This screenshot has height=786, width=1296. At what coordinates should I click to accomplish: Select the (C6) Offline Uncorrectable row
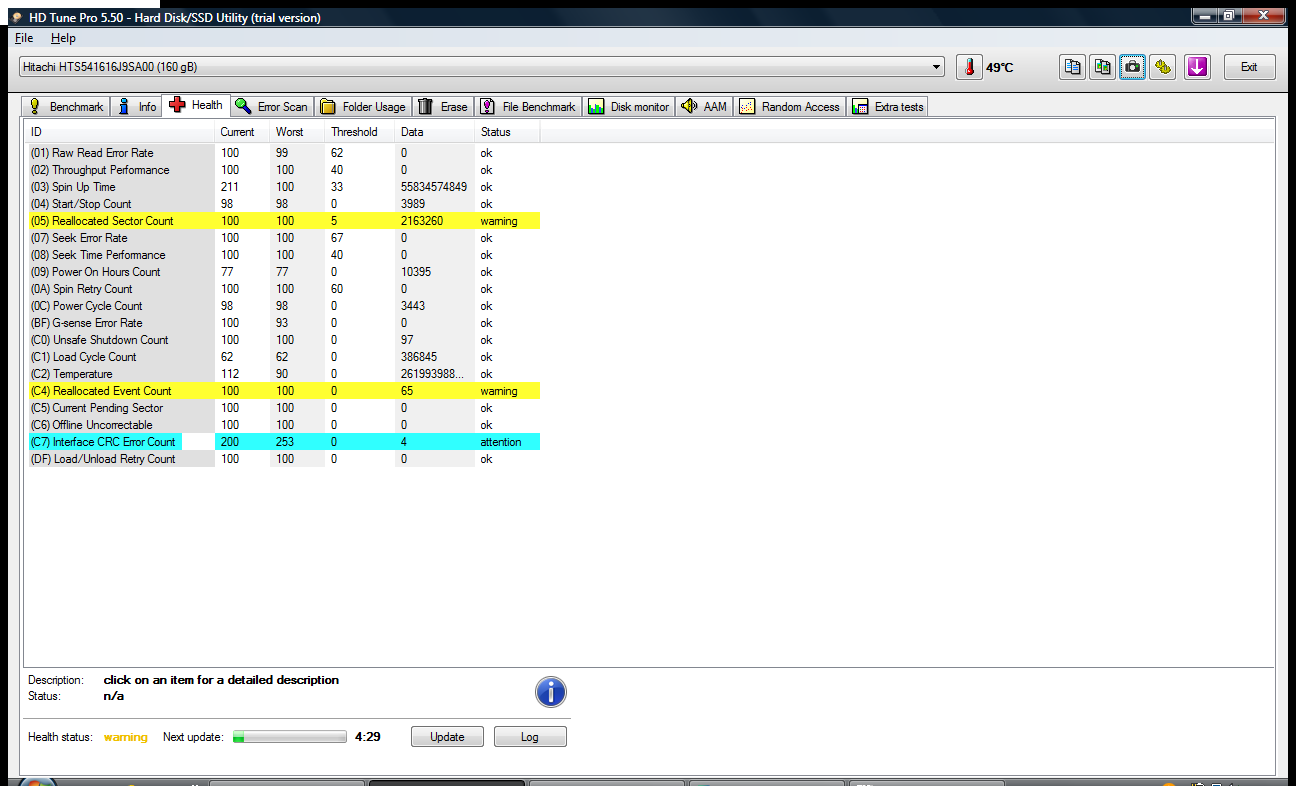[x=283, y=425]
